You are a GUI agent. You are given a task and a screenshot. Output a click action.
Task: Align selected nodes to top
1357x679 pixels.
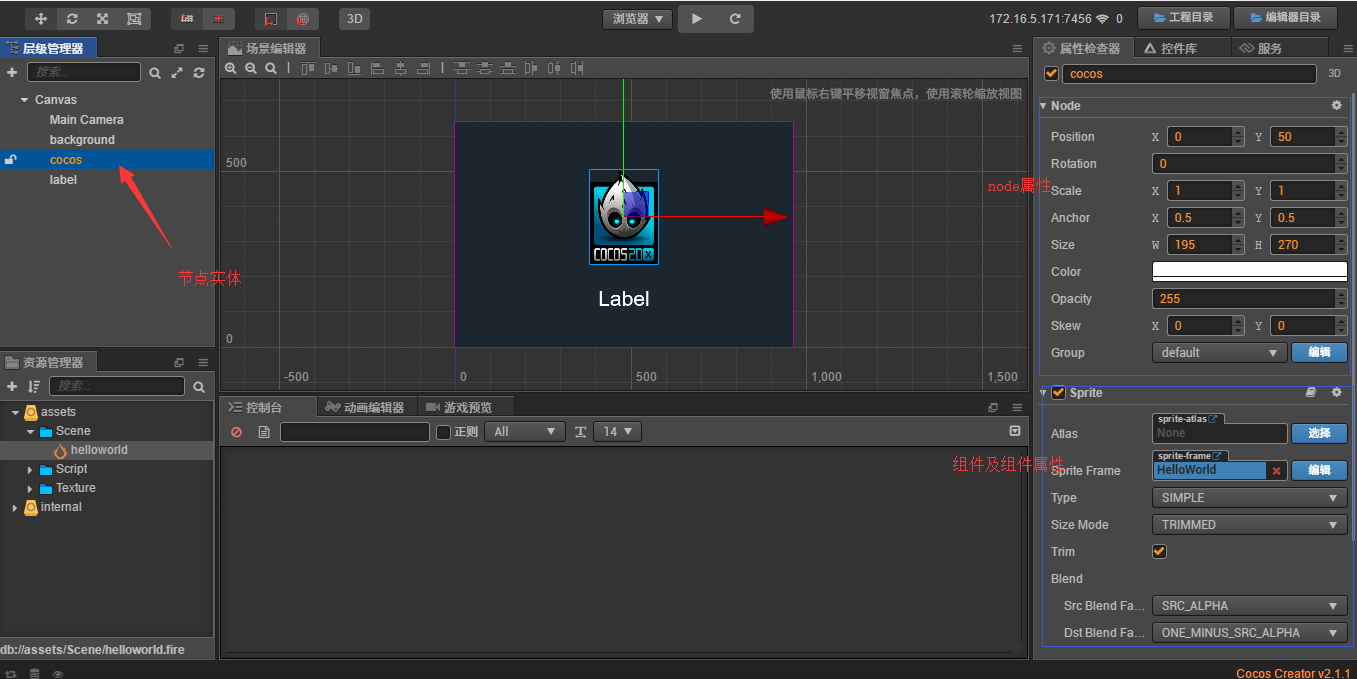[308, 68]
